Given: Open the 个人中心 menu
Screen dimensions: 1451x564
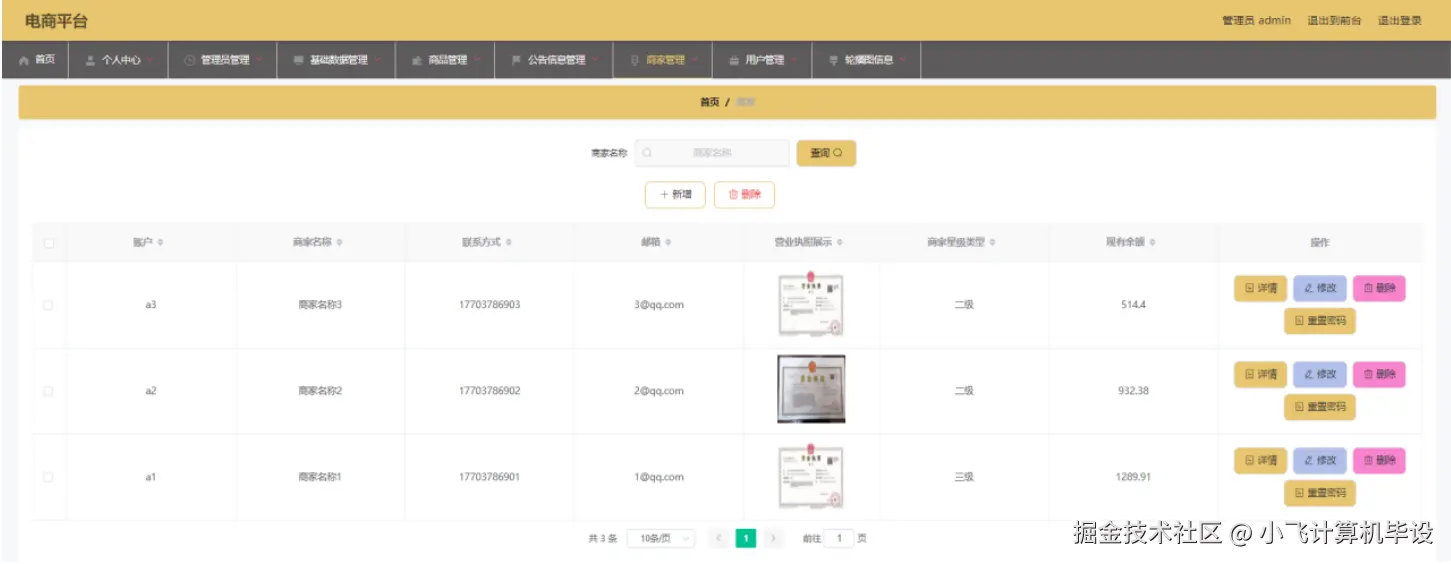Looking at the screenshot, I should (118, 60).
